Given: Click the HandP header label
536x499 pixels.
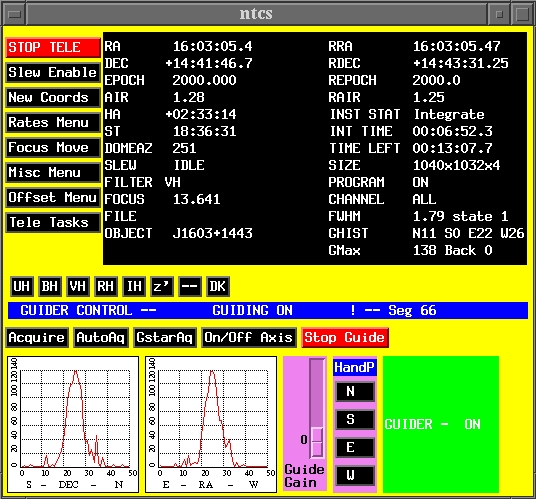Looking at the screenshot, I should pyautogui.click(x=355, y=367).
